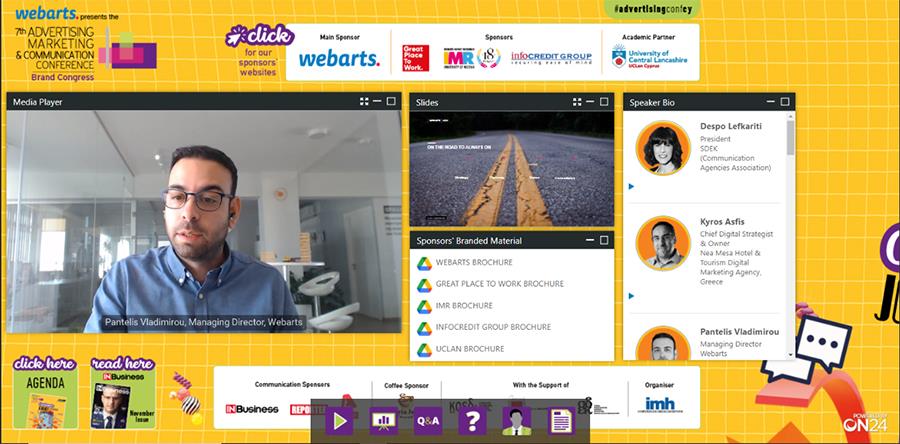Click the 'click for our sponsors' websites' badge
The image size is (900, 444).
pyautogui.click(x=259, y=52)
